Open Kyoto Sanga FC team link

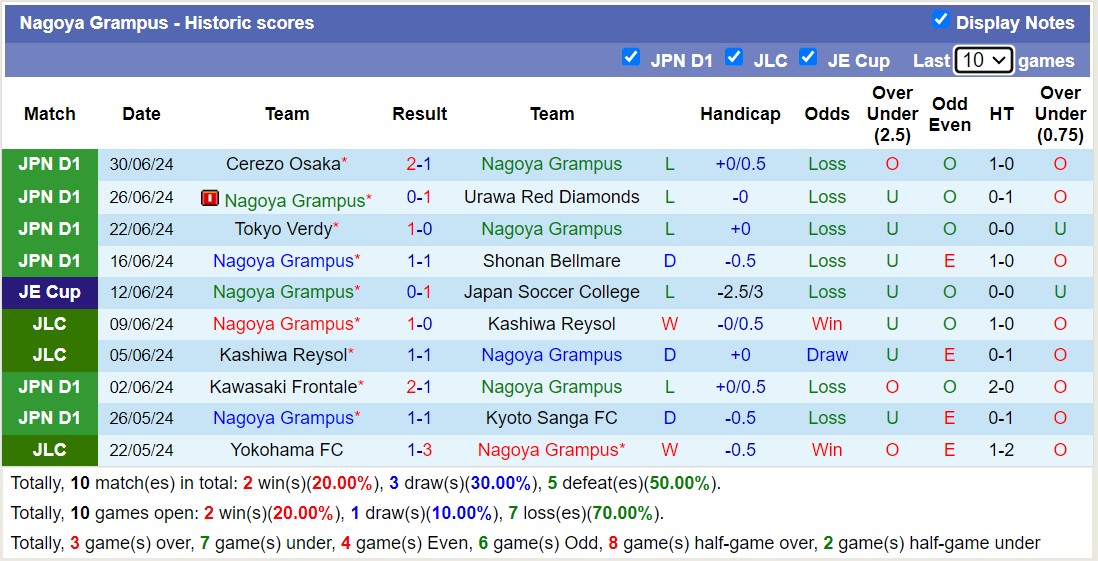552,418
